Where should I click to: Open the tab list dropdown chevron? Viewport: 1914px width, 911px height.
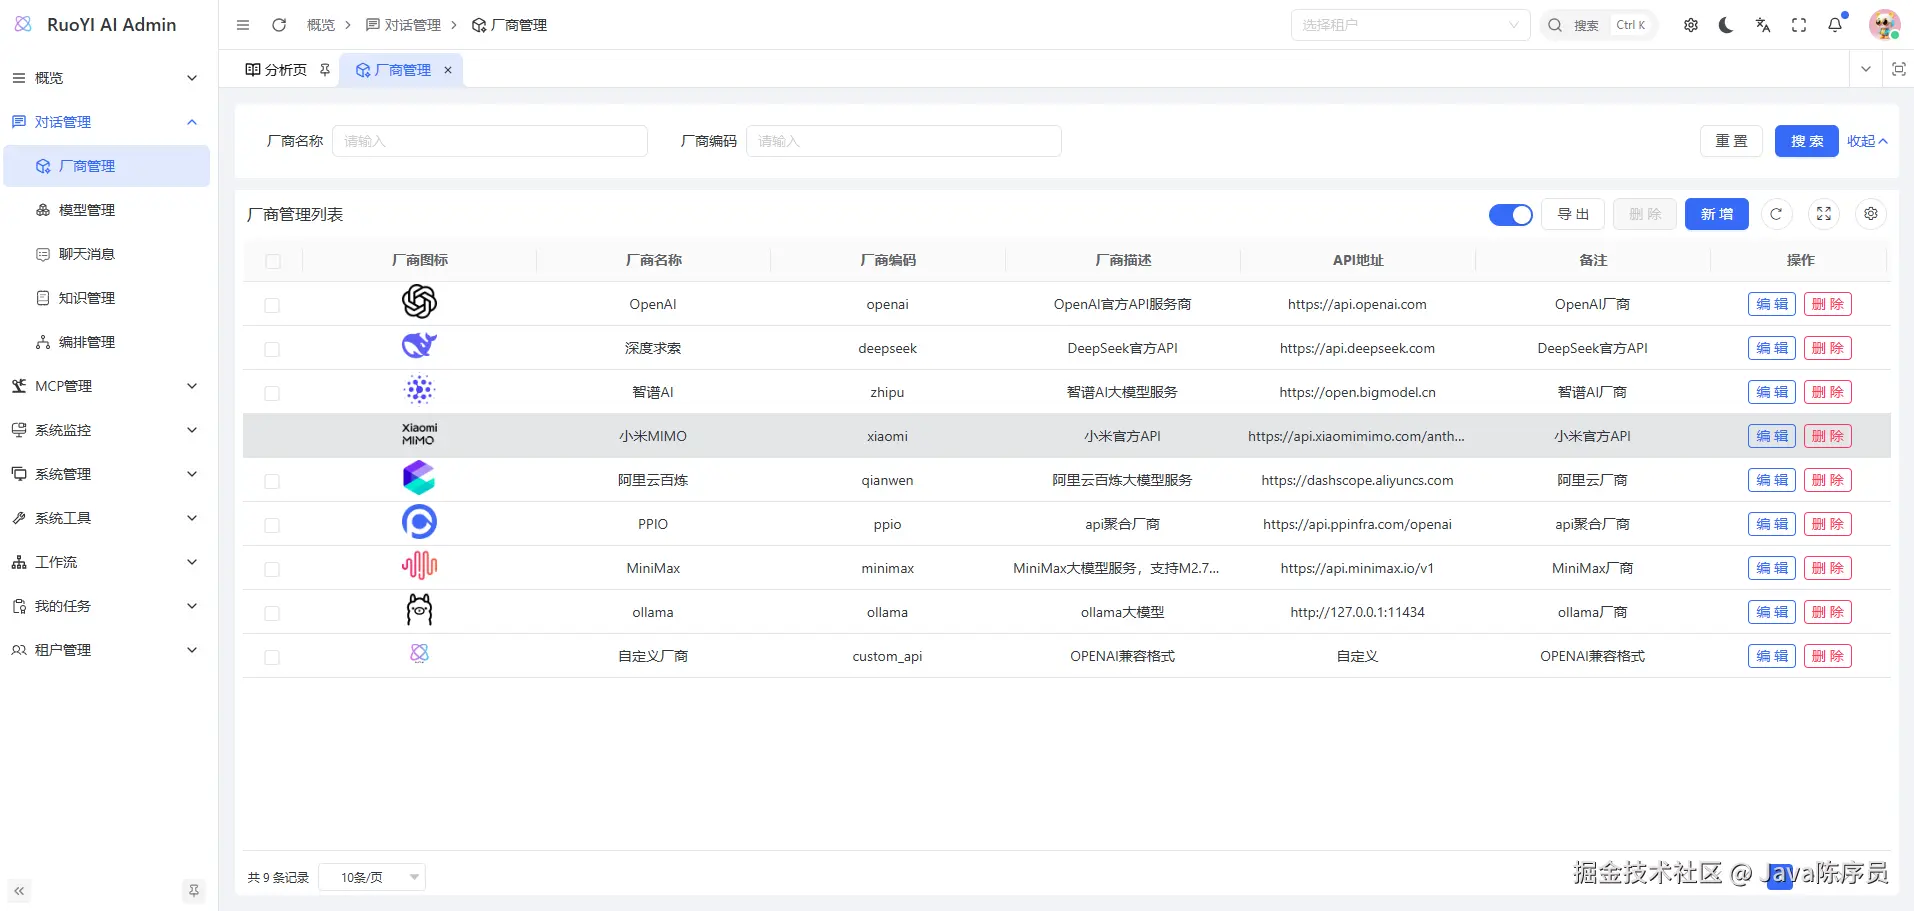pos(1866,69)
